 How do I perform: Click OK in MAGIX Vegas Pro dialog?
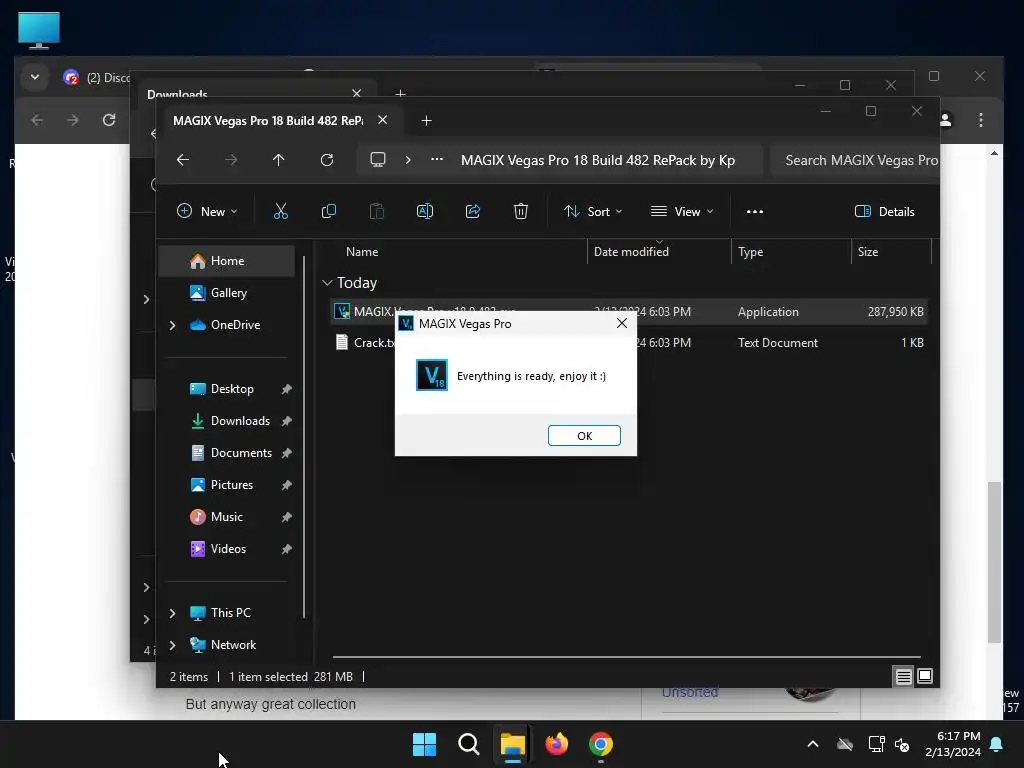[x=584, y=436]
